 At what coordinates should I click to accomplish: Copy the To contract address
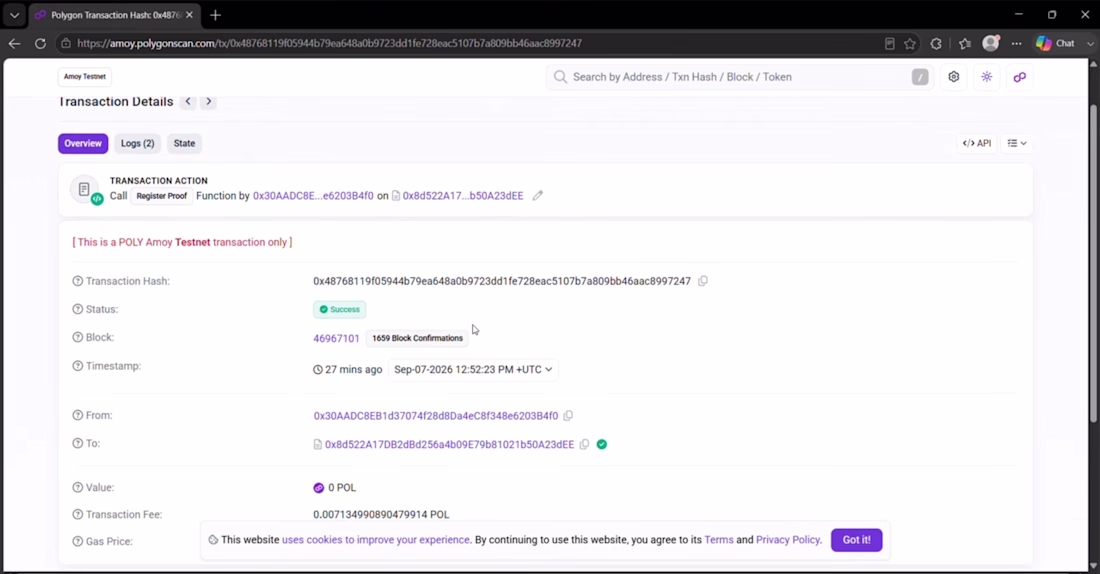tap(584, 444)
